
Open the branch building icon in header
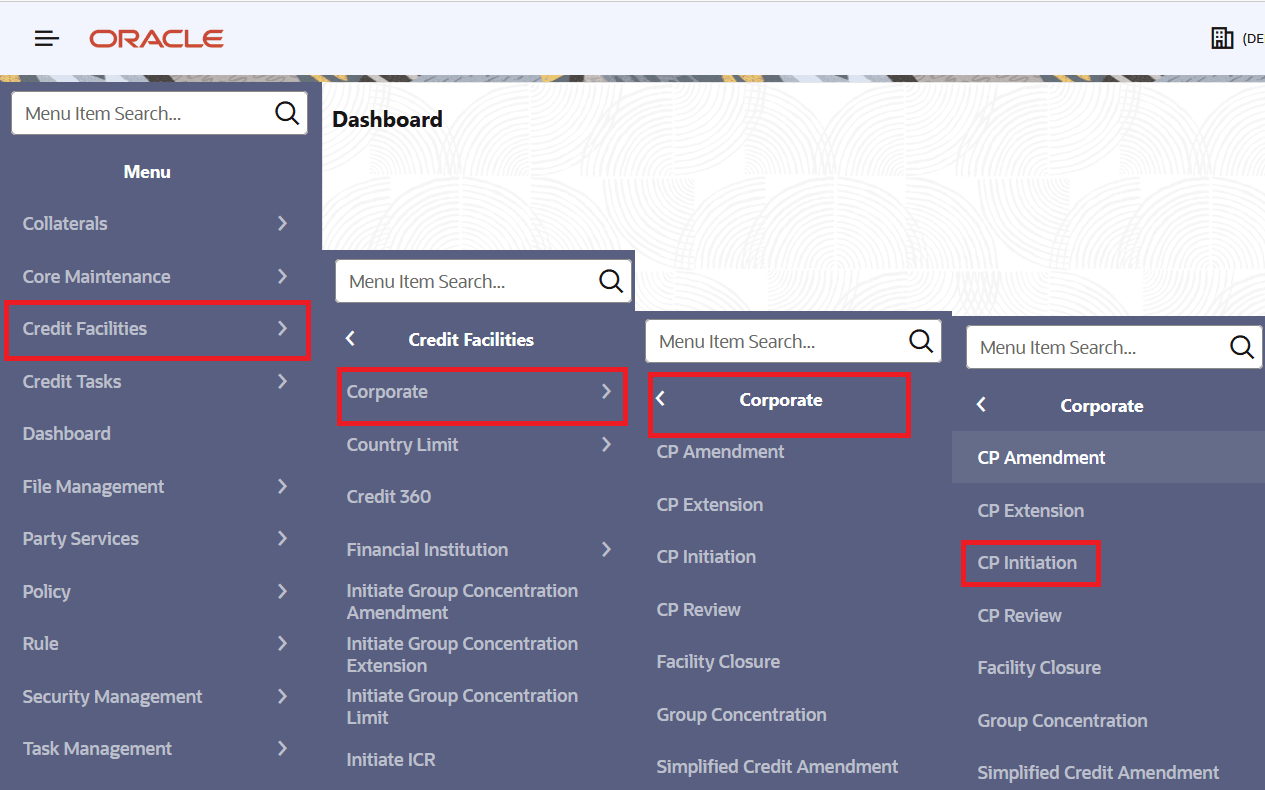(1222, 38)
